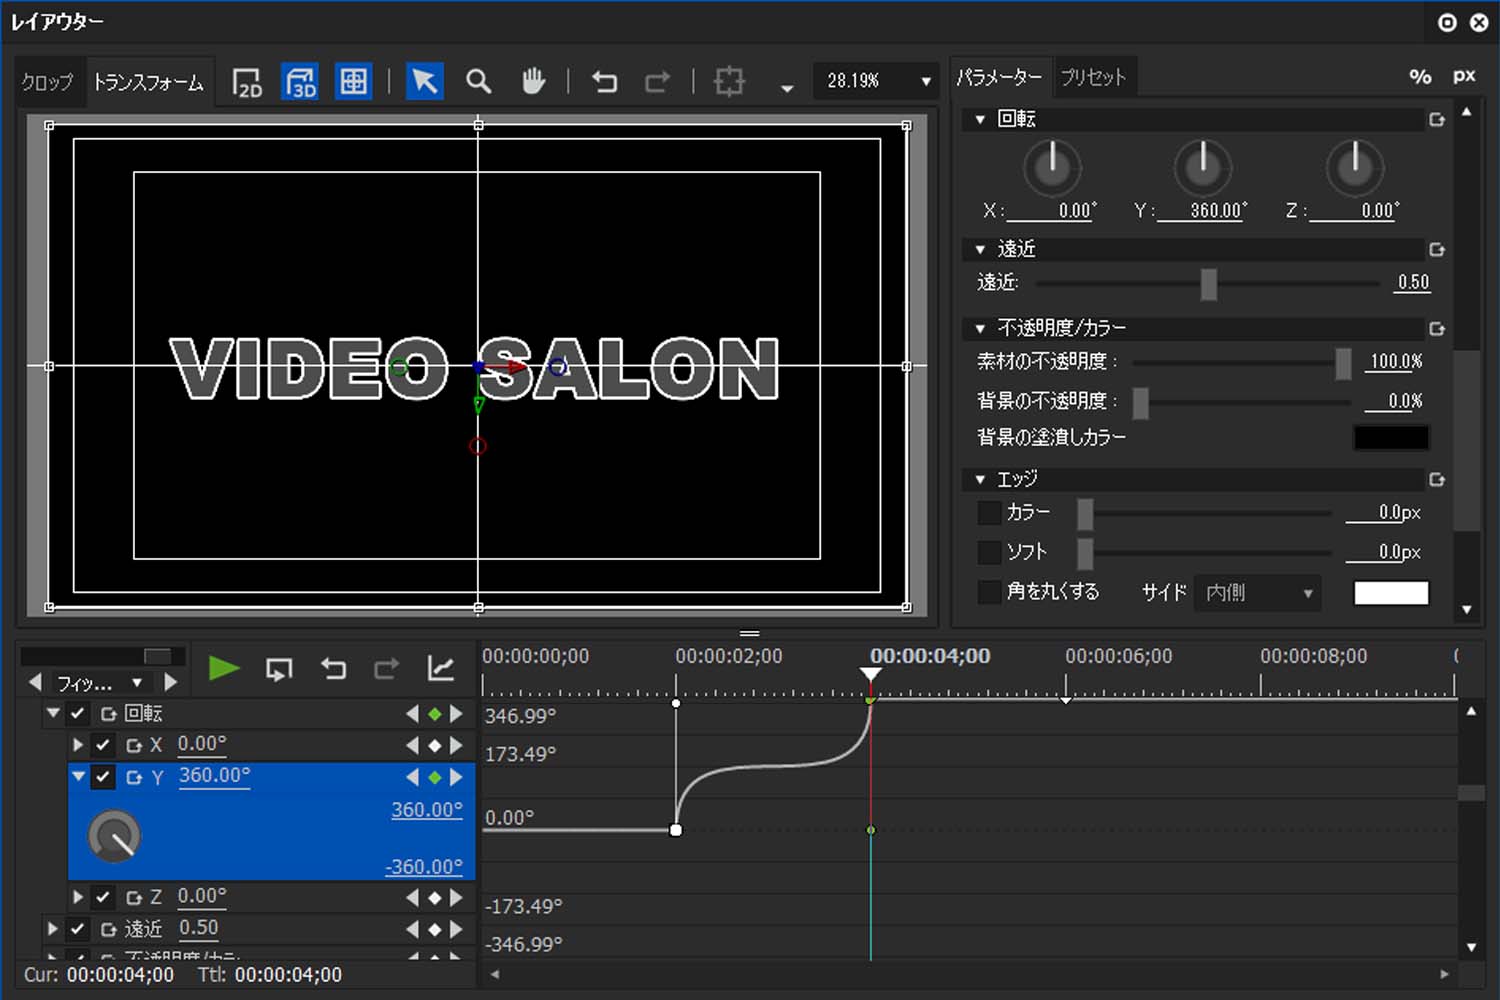Click the 背景の塗潰しカラー black swatch
This screenshot has width=1500, height=1000.
click(x=1390, y=438)
